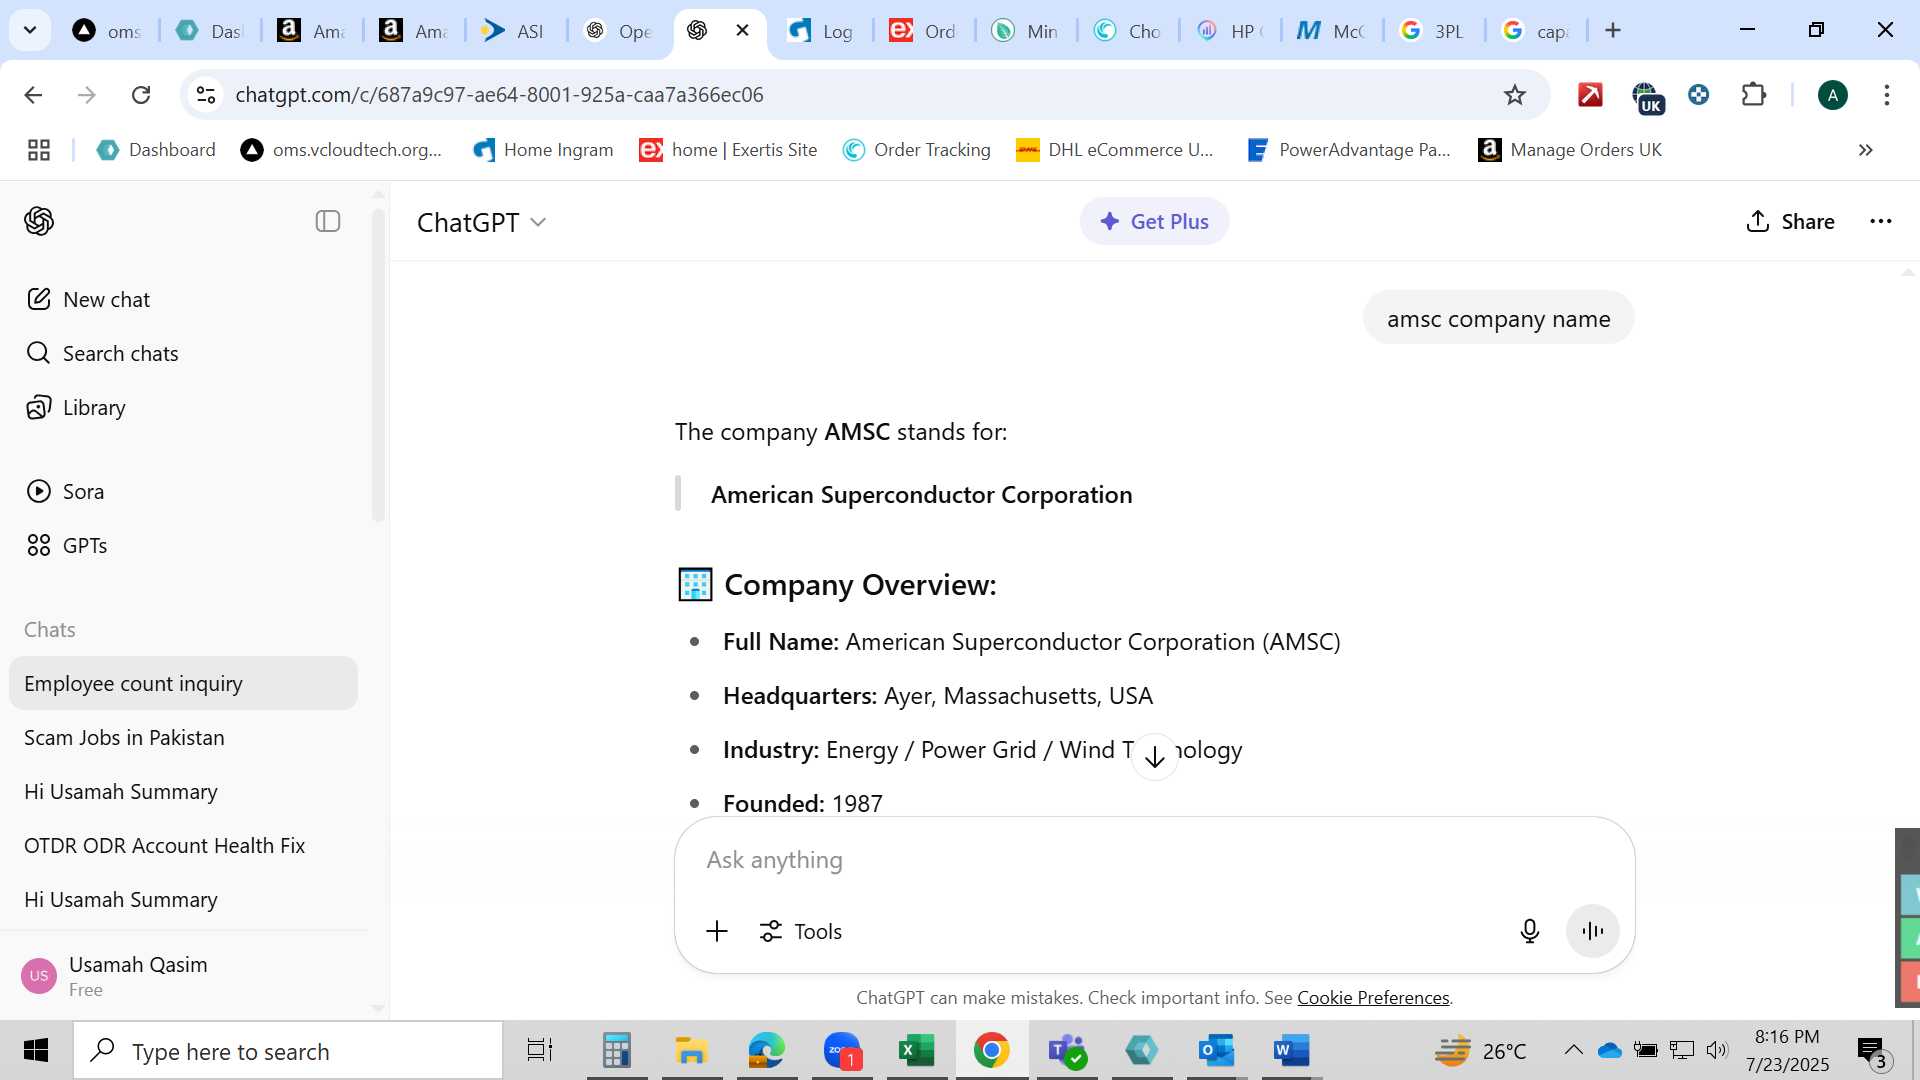
Task: Open Home Ingram bookmark
Action: tap(544, 150)
